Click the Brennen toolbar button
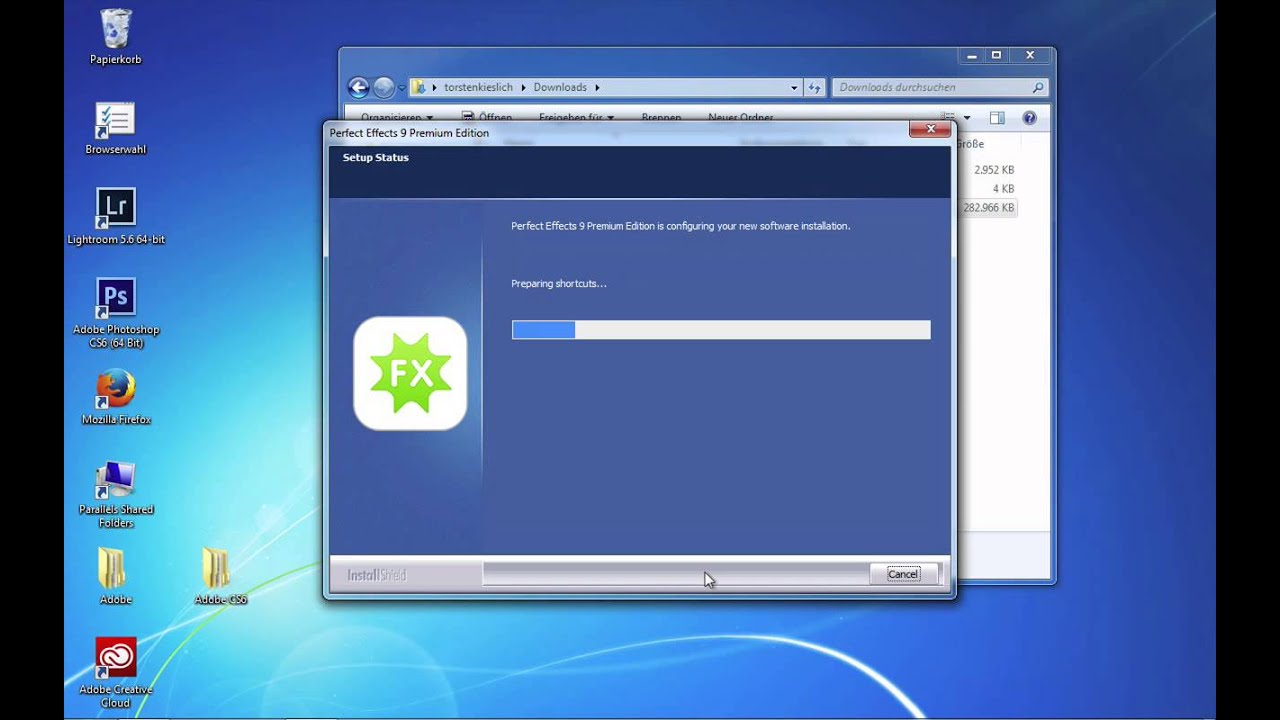 click(661, 117)
